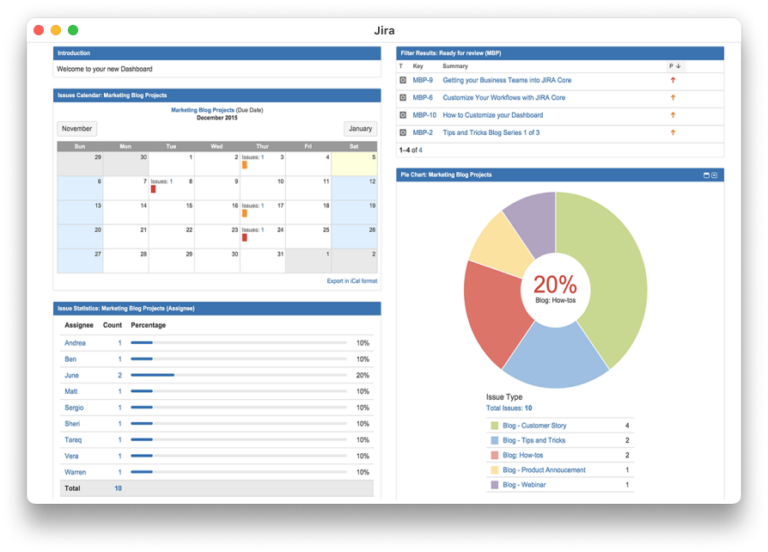Click Export in iCal format link
Image resolution: width=768 pixels, height=552 pixels.
tap(352, 281)
